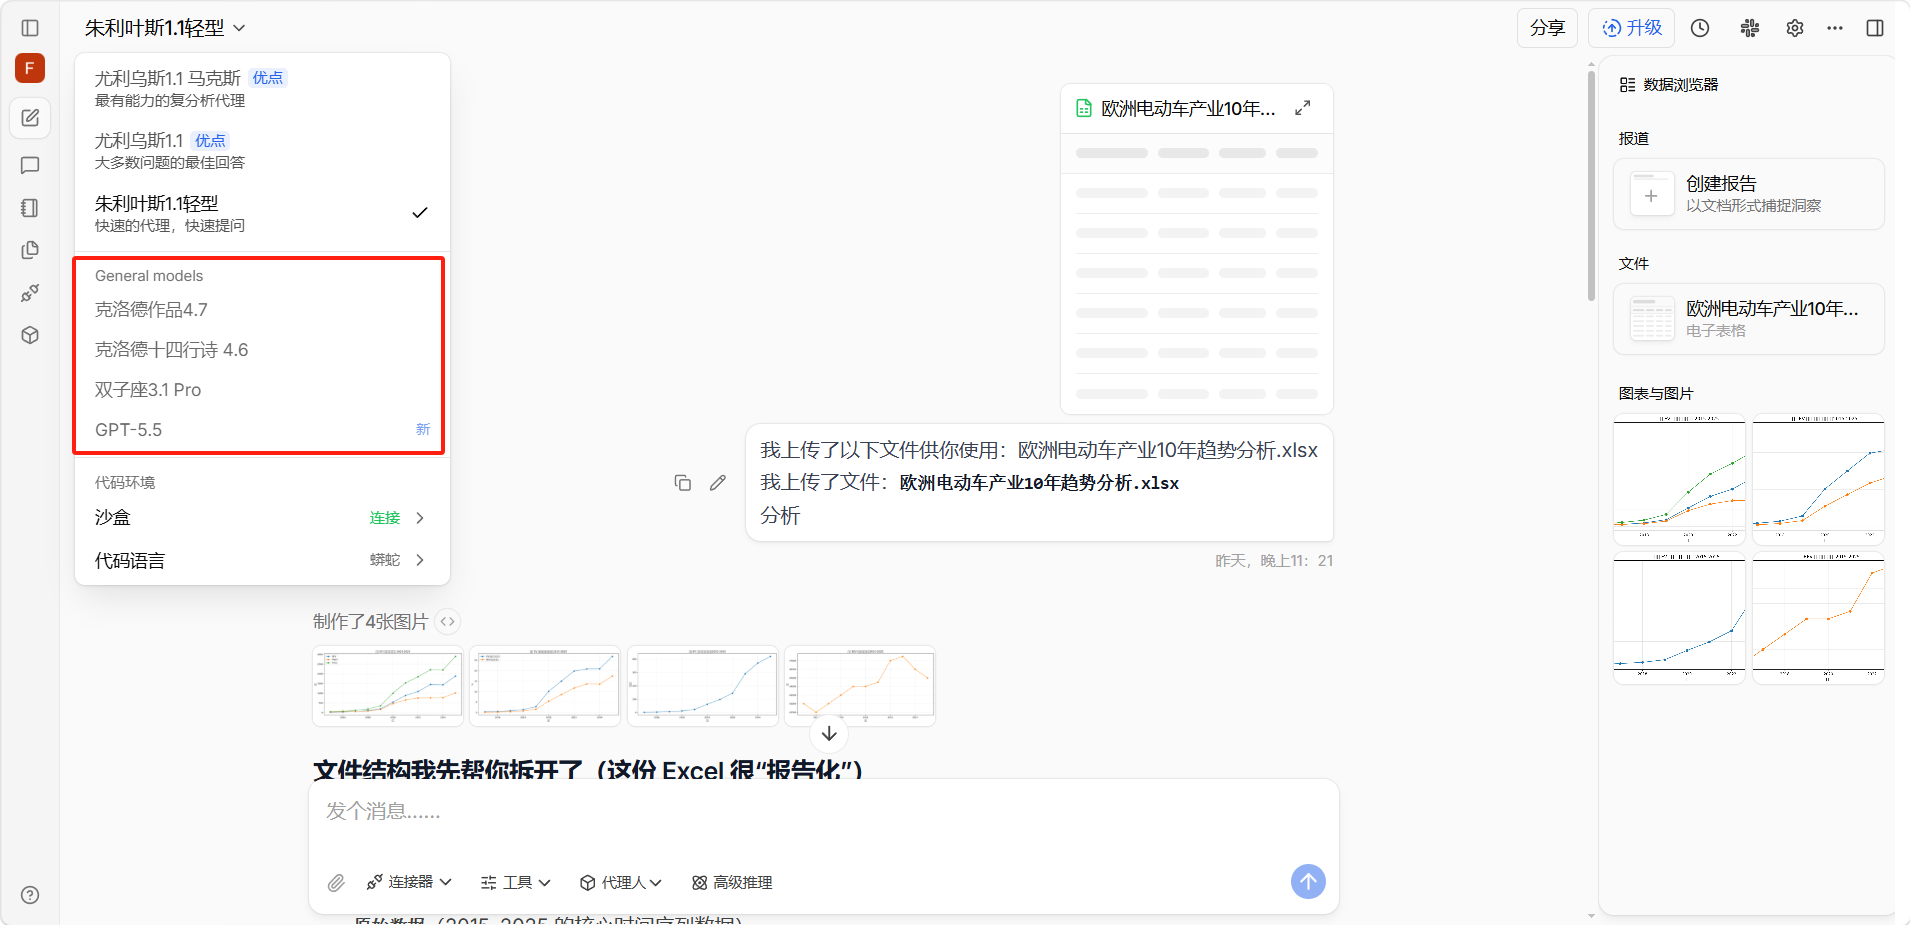This screenshot has height=925, width=1910.
Task: Open the connectors plug icon in sidebar
Action: click(30, 293)
